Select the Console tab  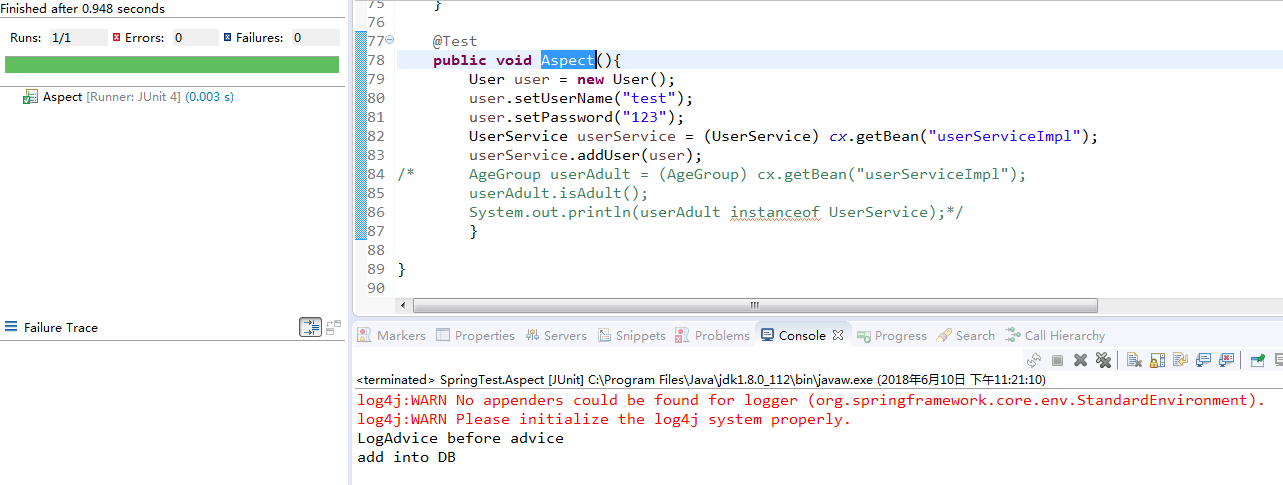click(x=802, y=336)
